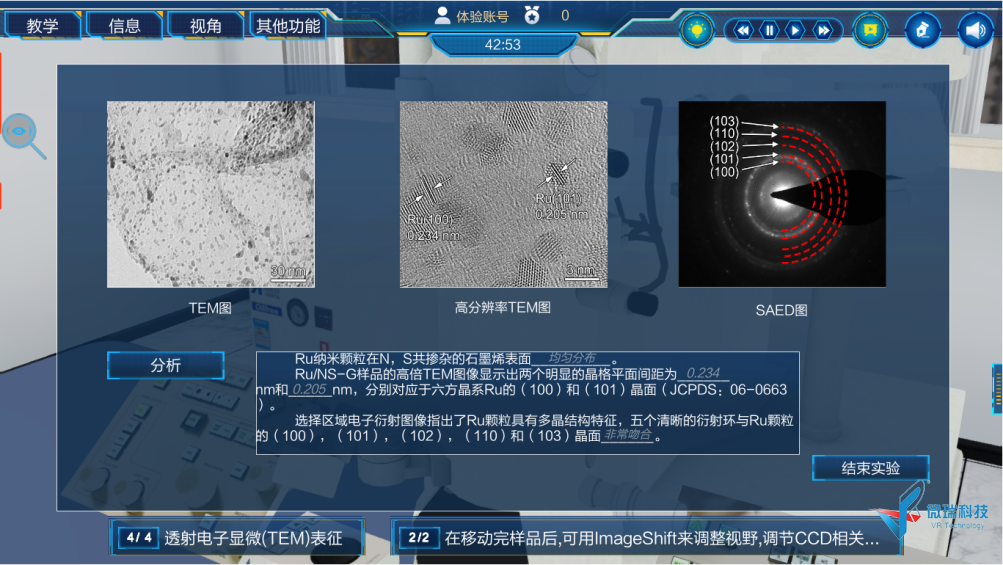This screenshot has height=565, width=1003.
Task: Open the 其他功能 menu
Action: pyautogui.click(x=288, y=26)
